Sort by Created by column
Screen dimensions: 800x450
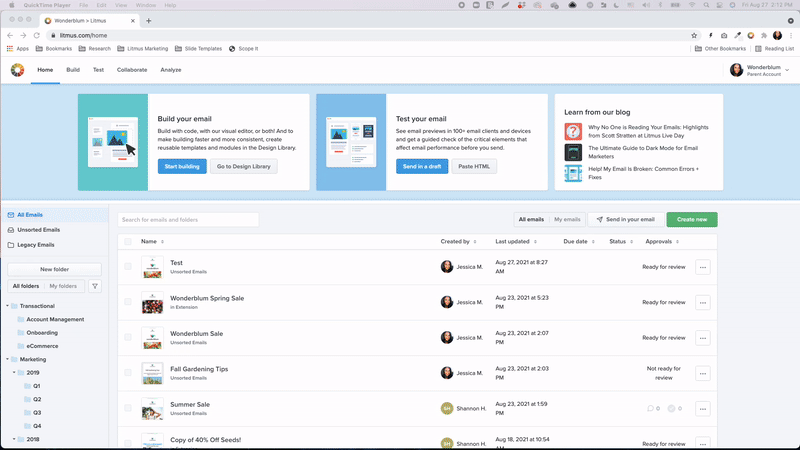[458, 241]
